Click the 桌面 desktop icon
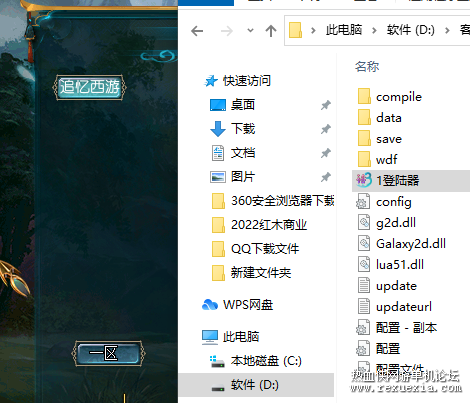The height and width of the screenshot is (403, 470). point(218,105)
